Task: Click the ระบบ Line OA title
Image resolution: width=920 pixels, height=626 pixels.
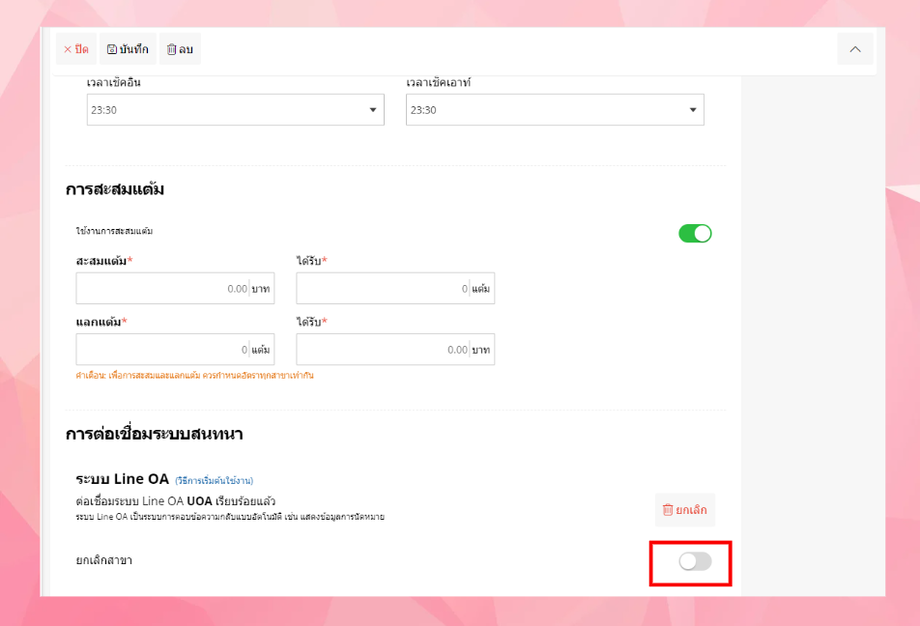Action: point(123,479)
